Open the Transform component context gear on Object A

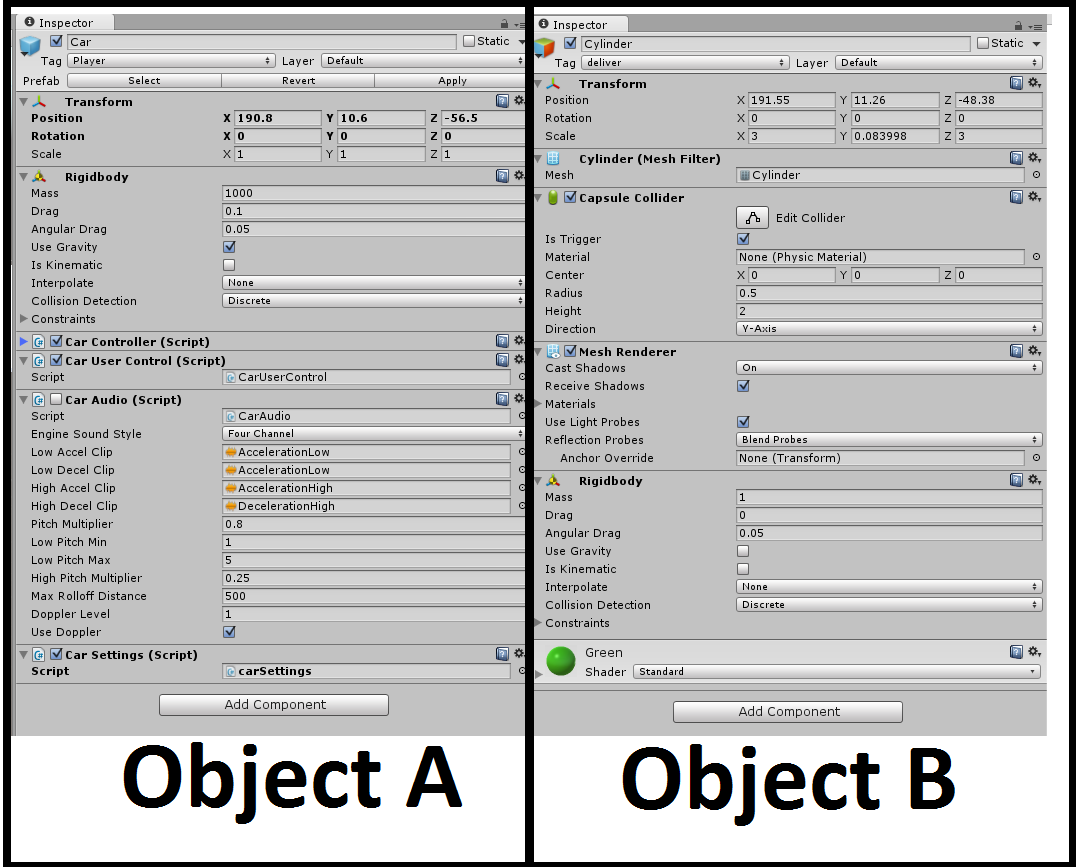pyautogui.click(x=519, y=101)
